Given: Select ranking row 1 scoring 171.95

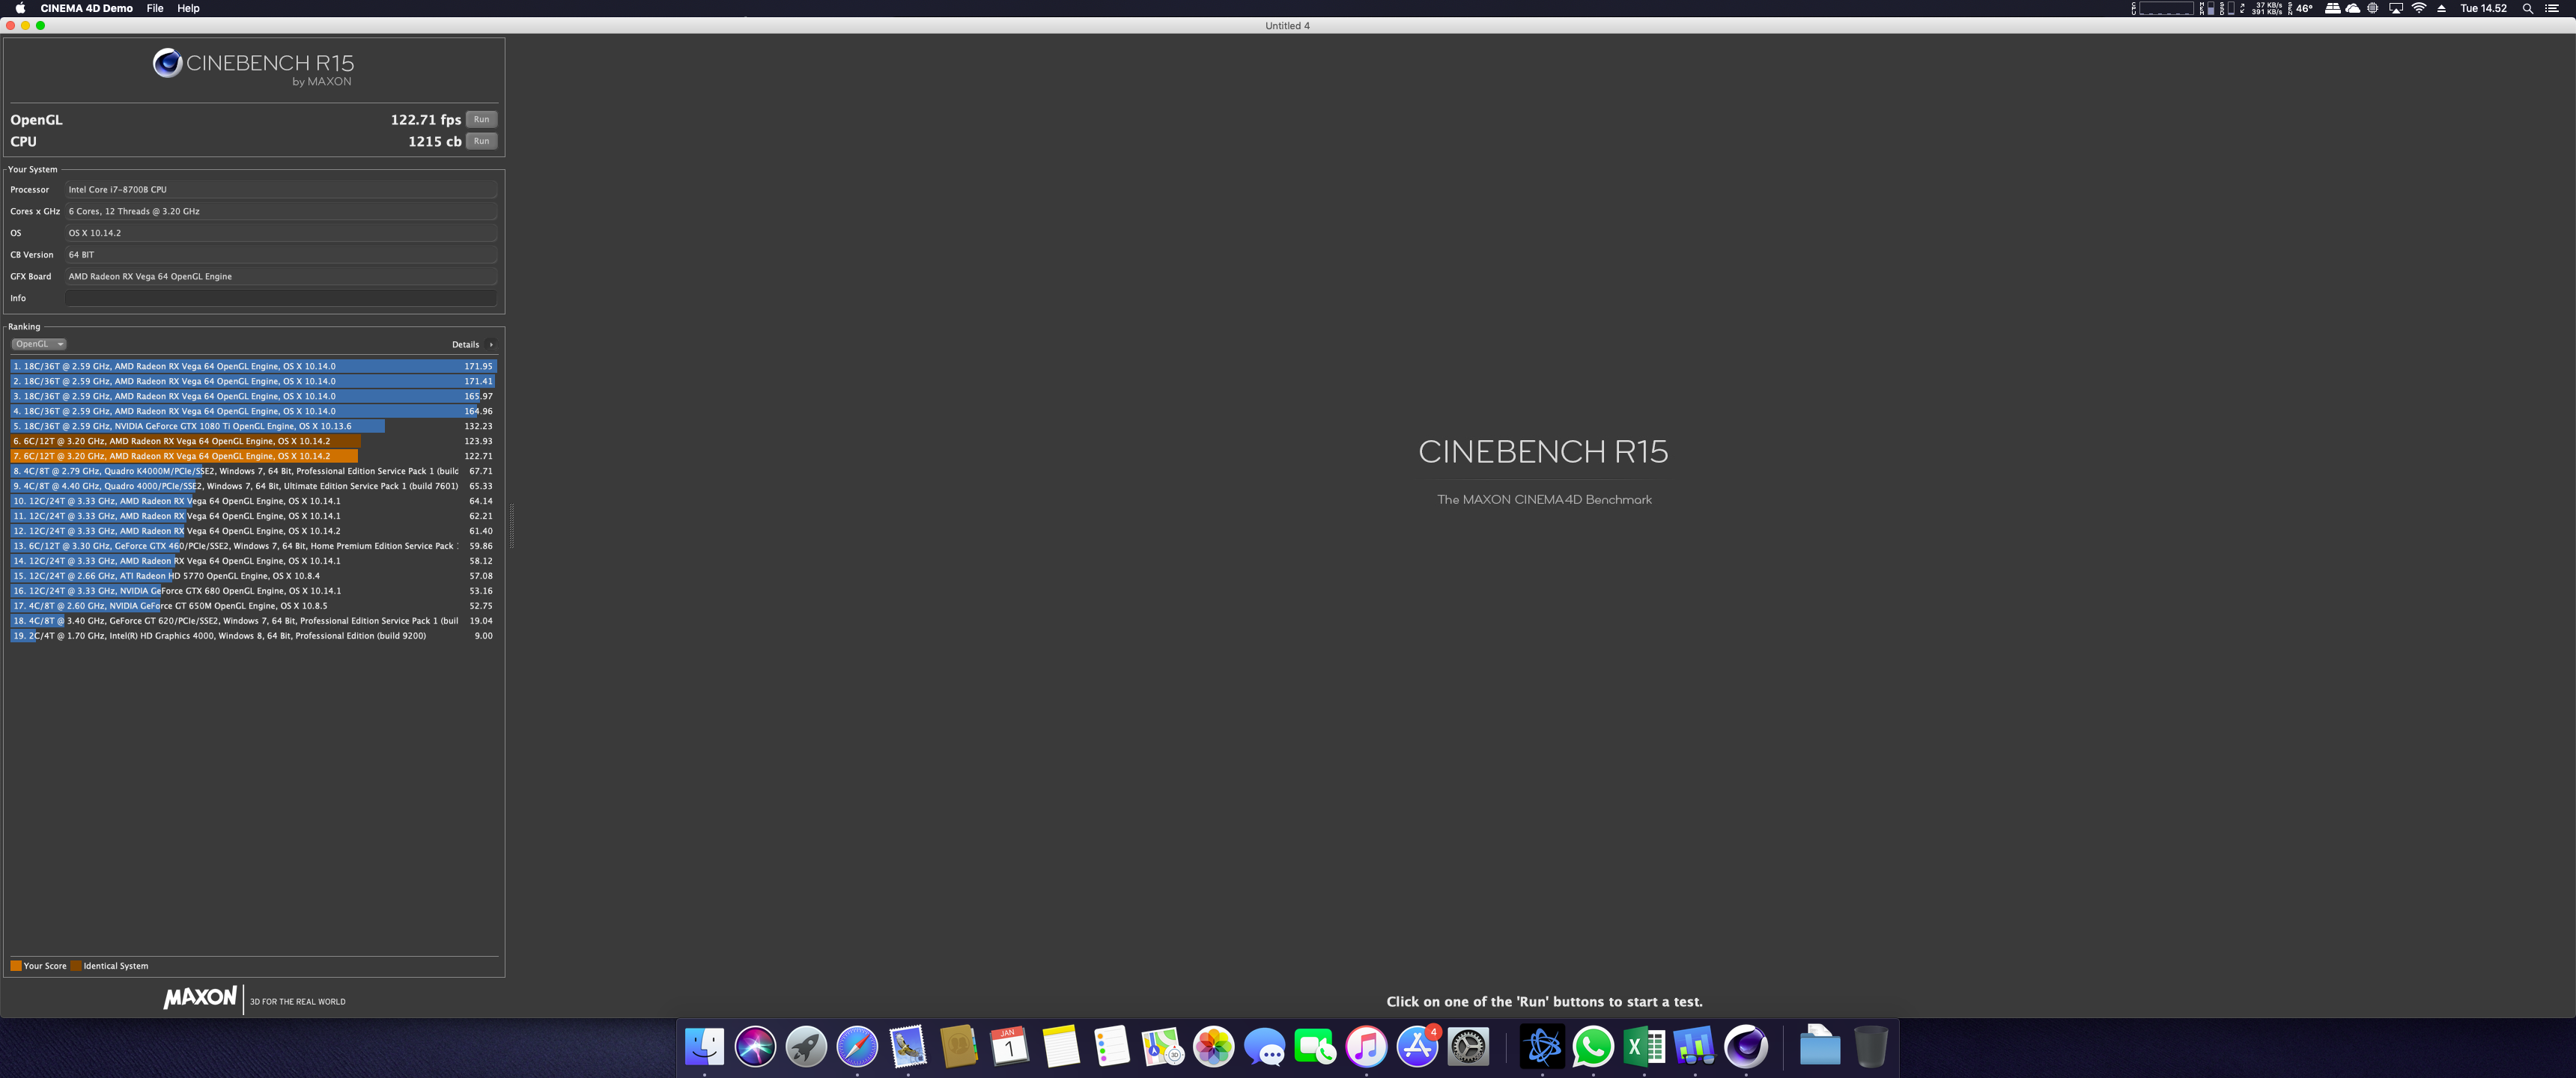Looking at the screenshot, I should pyautogui.click(x=253, y=366).
